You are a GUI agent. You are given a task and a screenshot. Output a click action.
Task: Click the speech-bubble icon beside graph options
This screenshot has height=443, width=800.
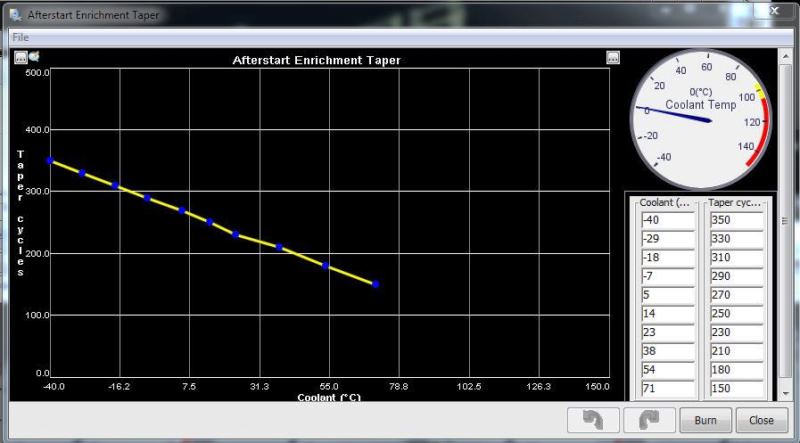(33, 58)
